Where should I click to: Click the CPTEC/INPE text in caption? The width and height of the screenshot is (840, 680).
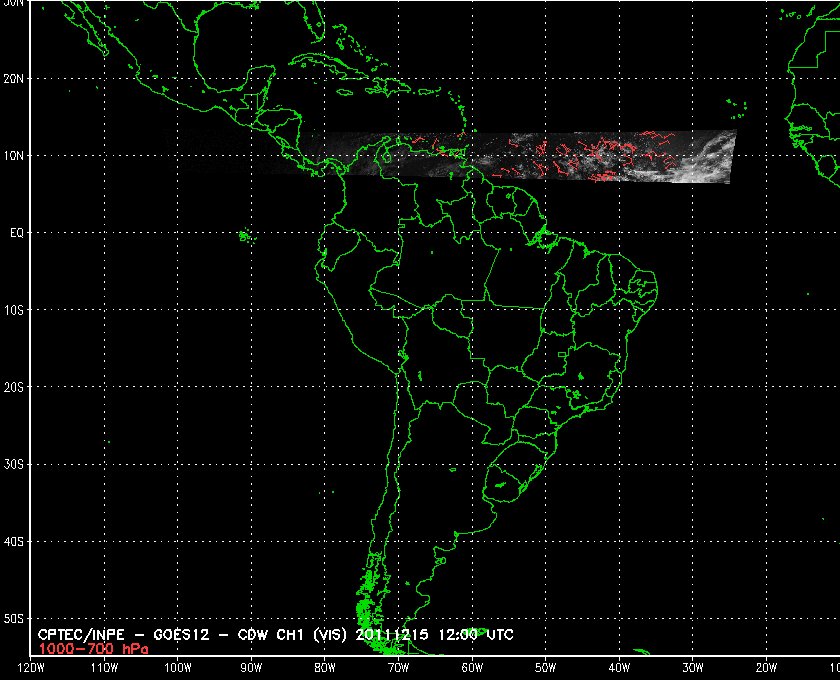click(x=81, y=635)
